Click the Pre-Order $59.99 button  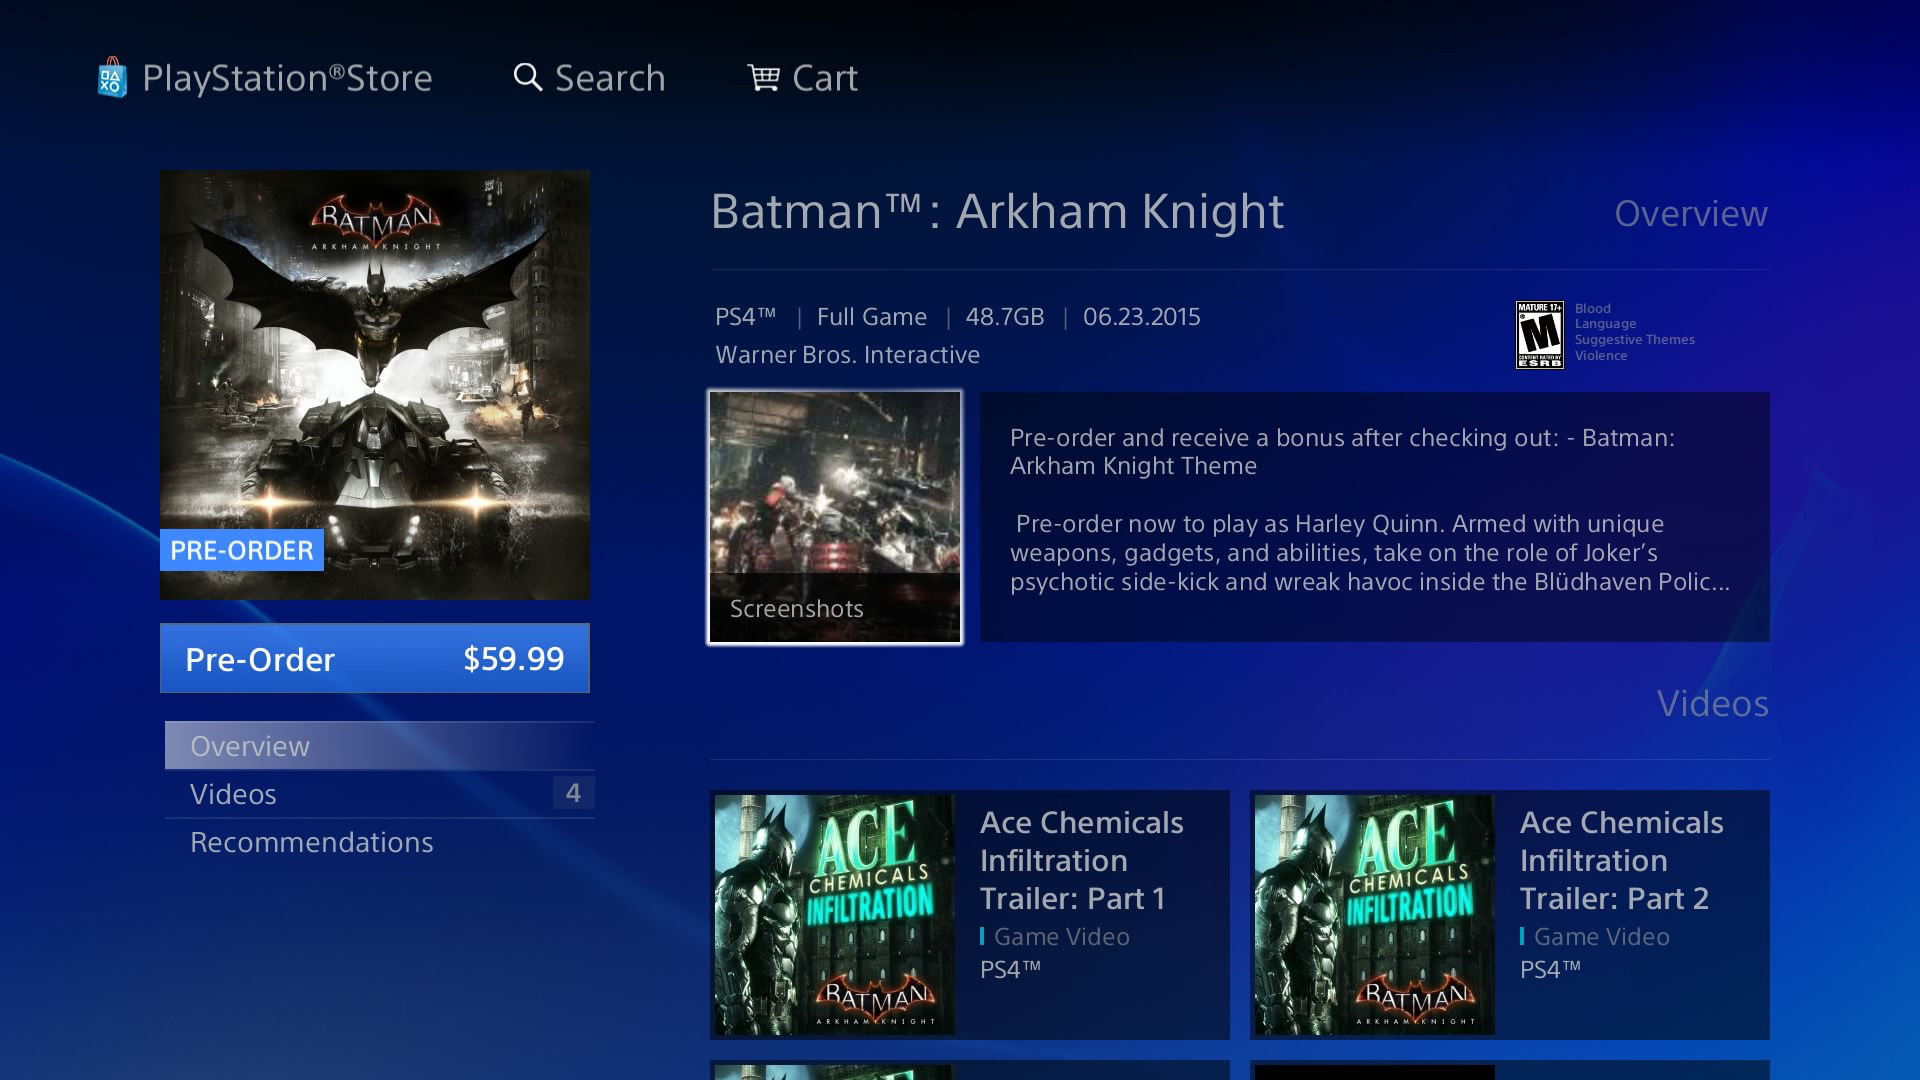[x=375, y=658]
